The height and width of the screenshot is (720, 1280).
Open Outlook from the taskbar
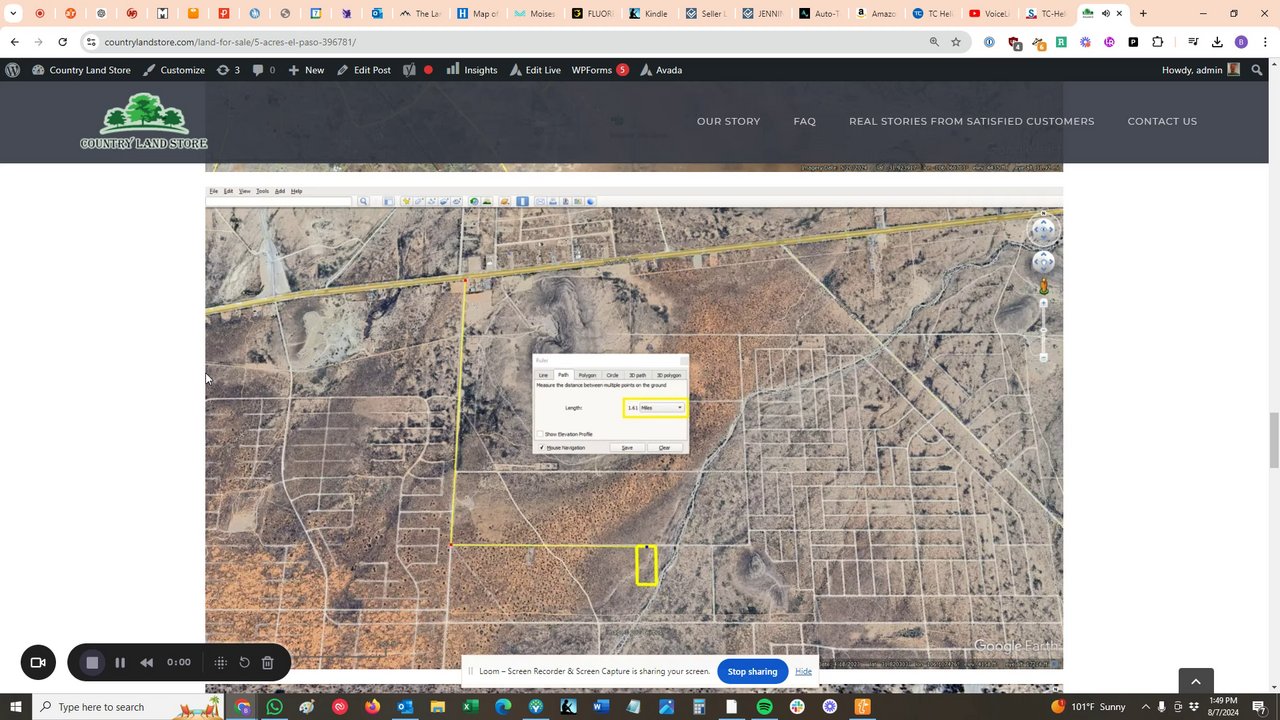pos(405,707)
